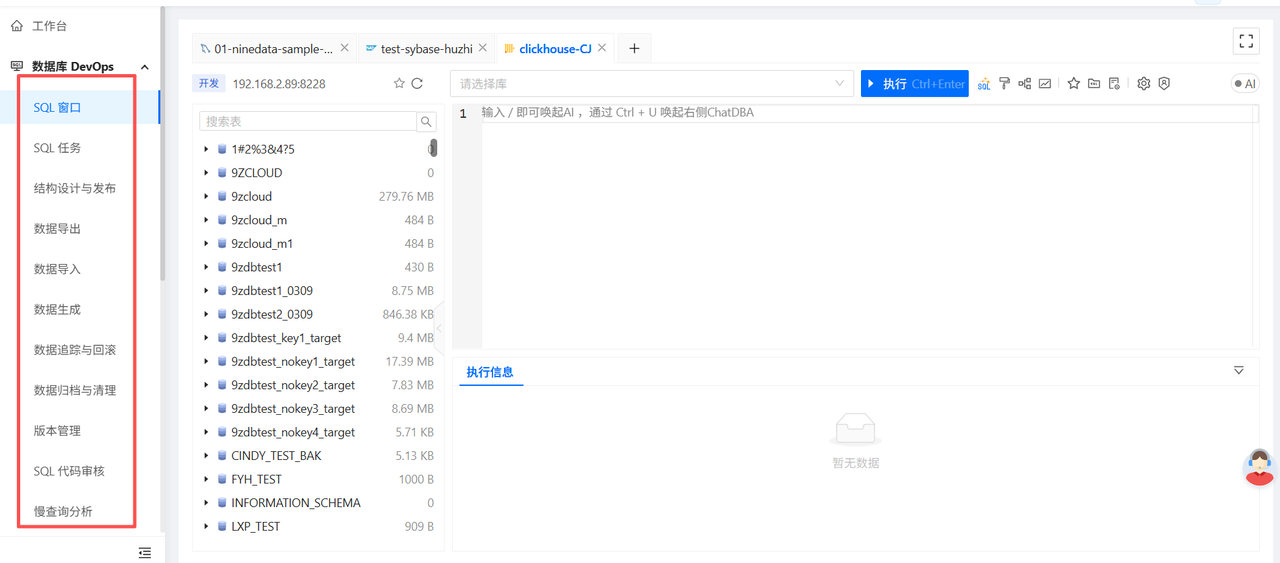Click the 搜索表 search field
Viewport: 1280px width, 563px height.
click(308, 122)
